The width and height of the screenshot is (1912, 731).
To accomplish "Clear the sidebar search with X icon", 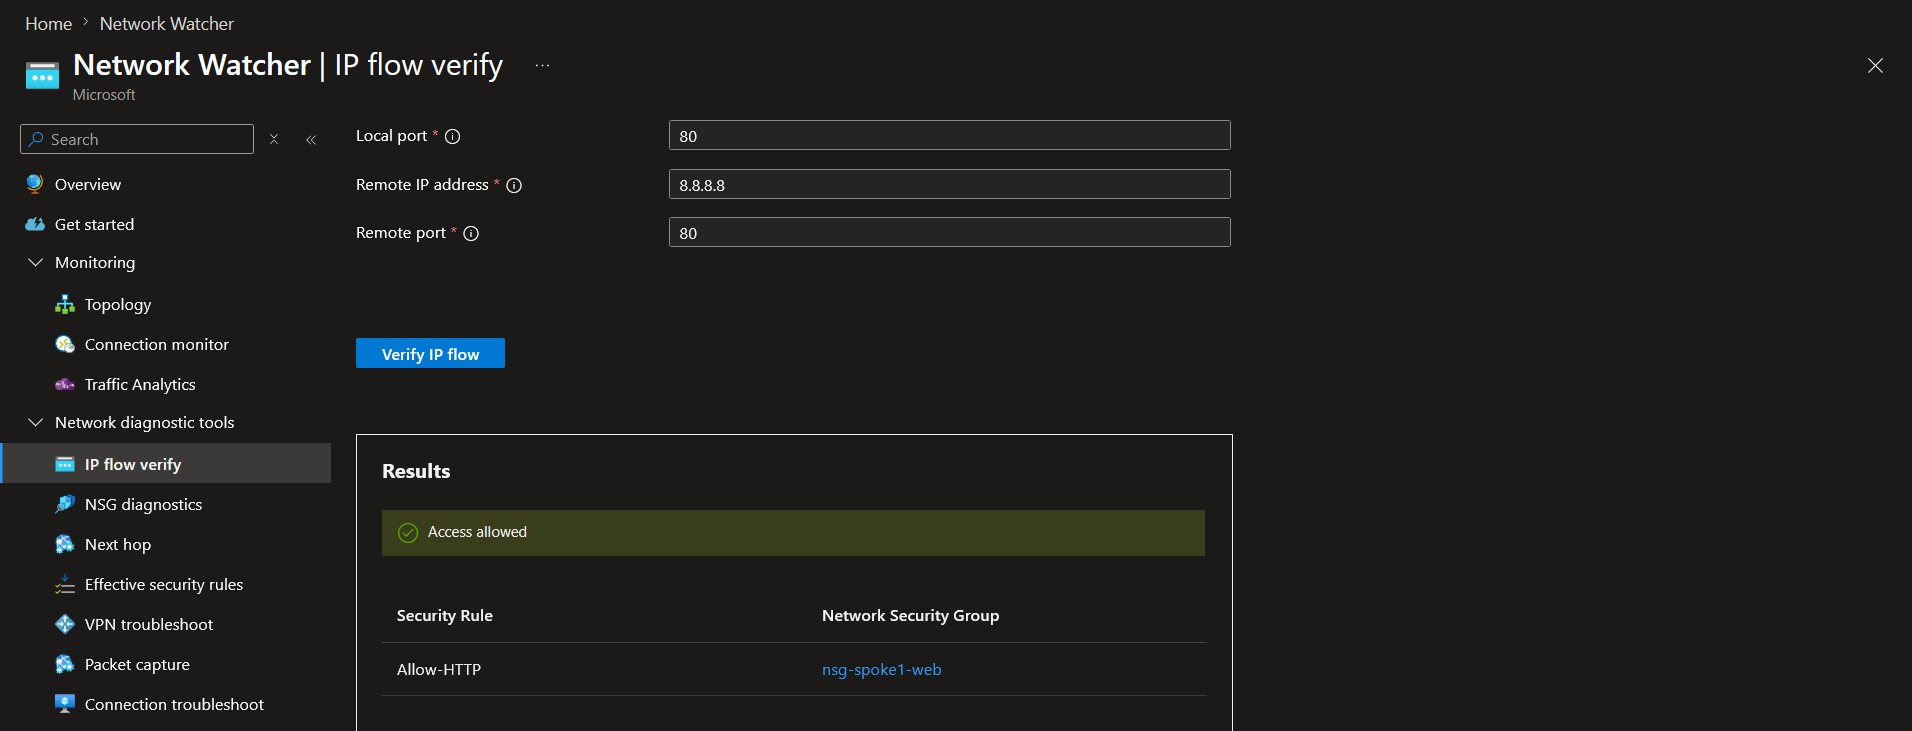I will 274,139.
